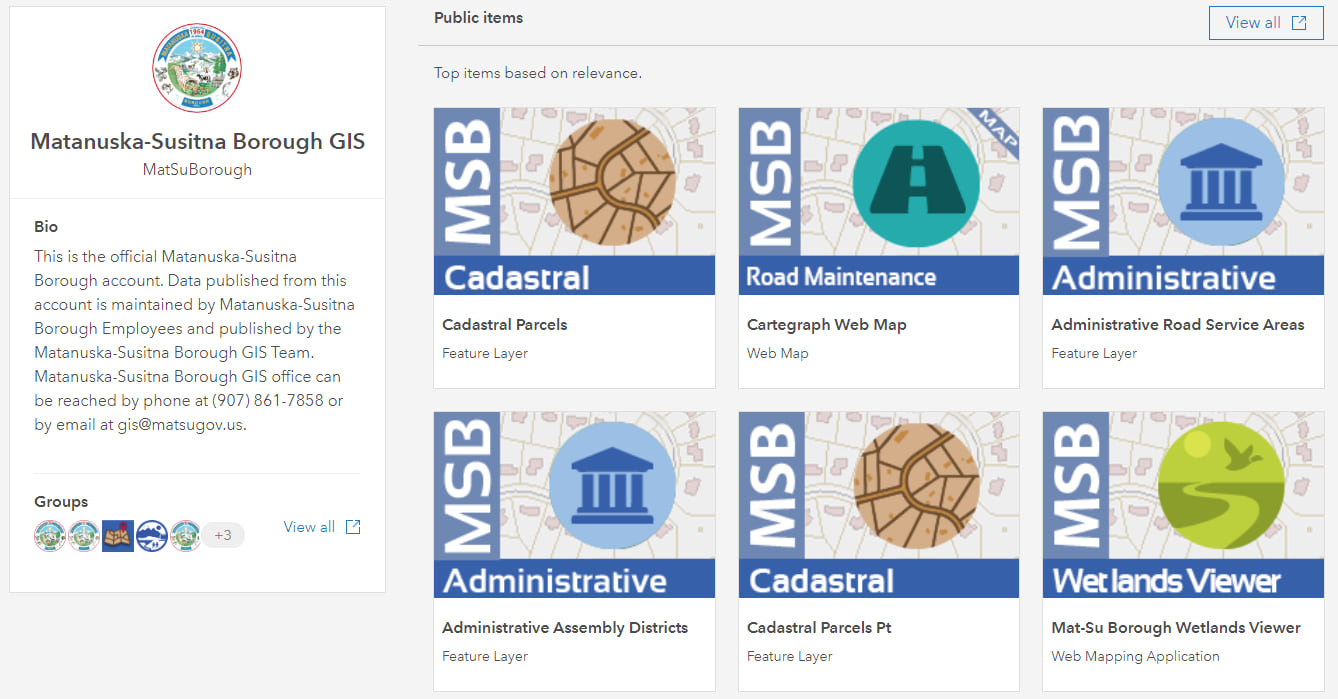Open the map-with-pin group icon

(x=118, y=535)
